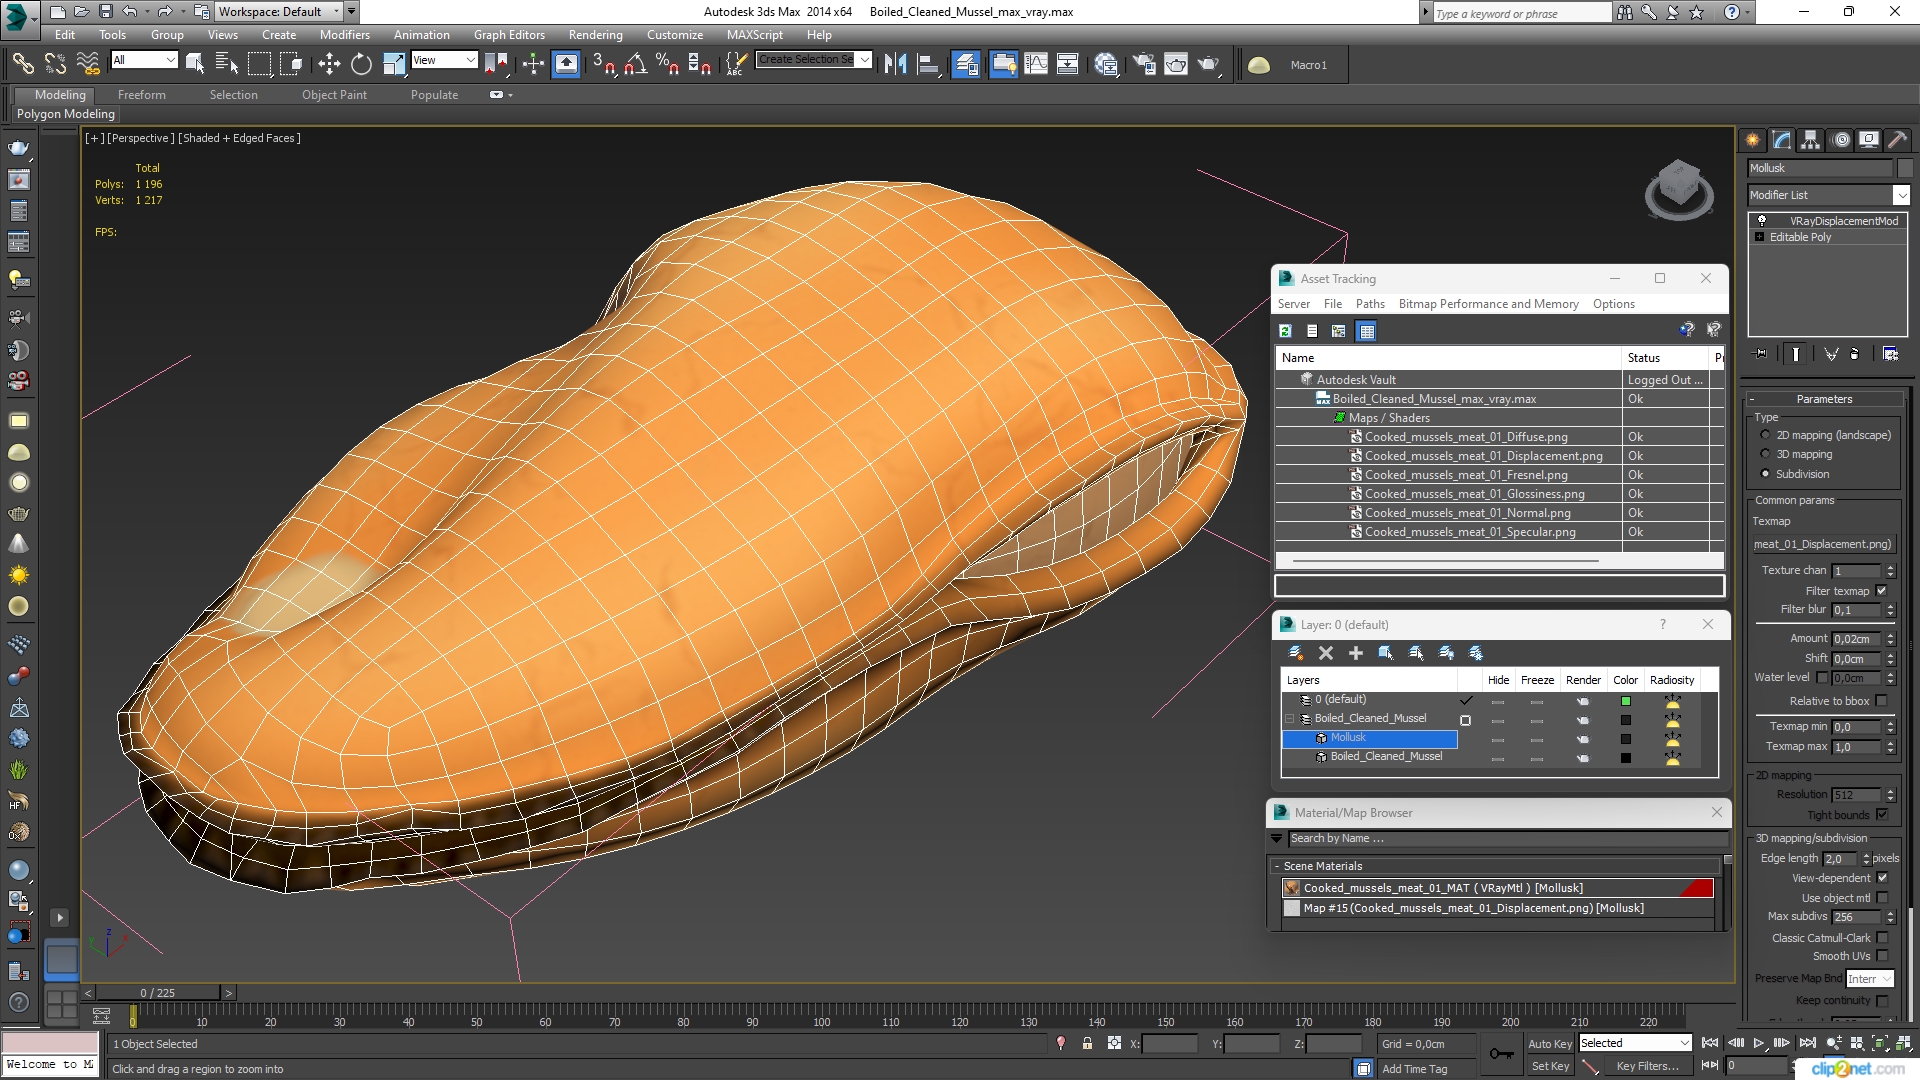The image size is (1920, 1080).
Task: Select 3D mapping radio button
Action: click(1765, 454)
